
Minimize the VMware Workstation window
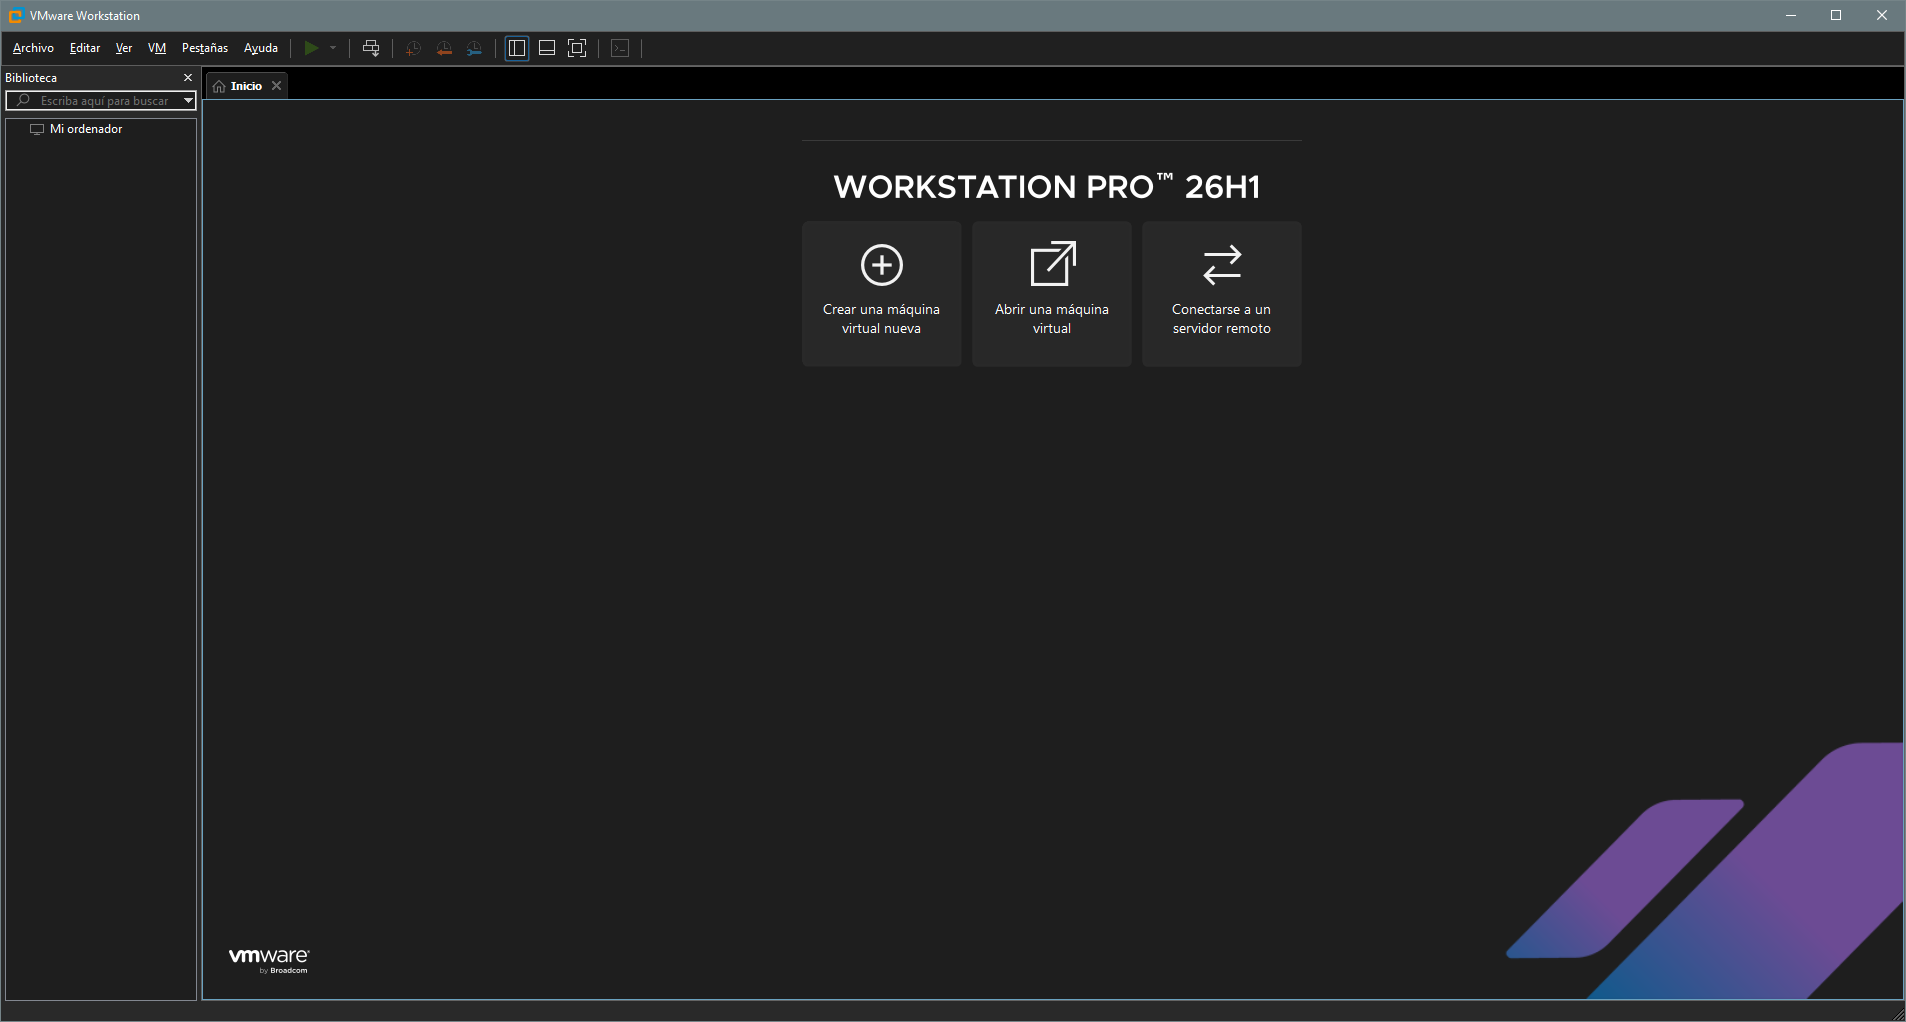point(1791,16)
